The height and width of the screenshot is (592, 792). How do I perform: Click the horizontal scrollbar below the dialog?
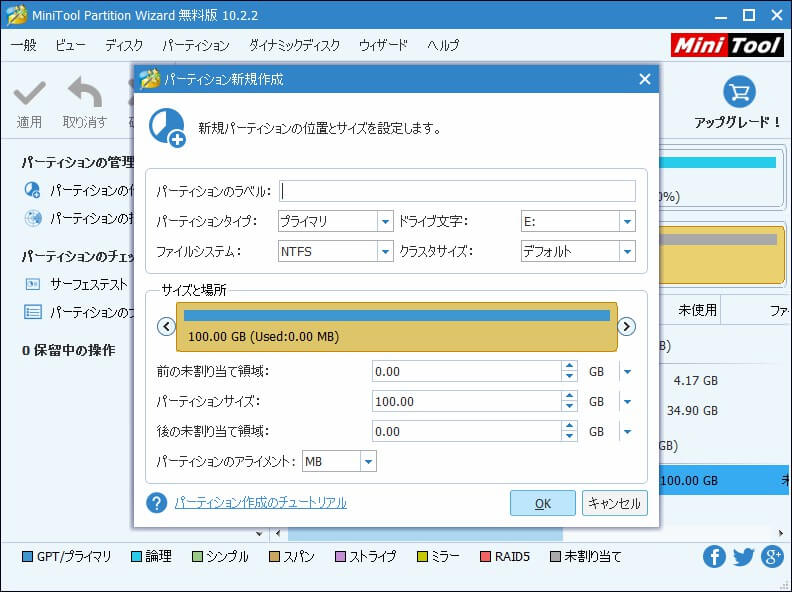[425, 533]
